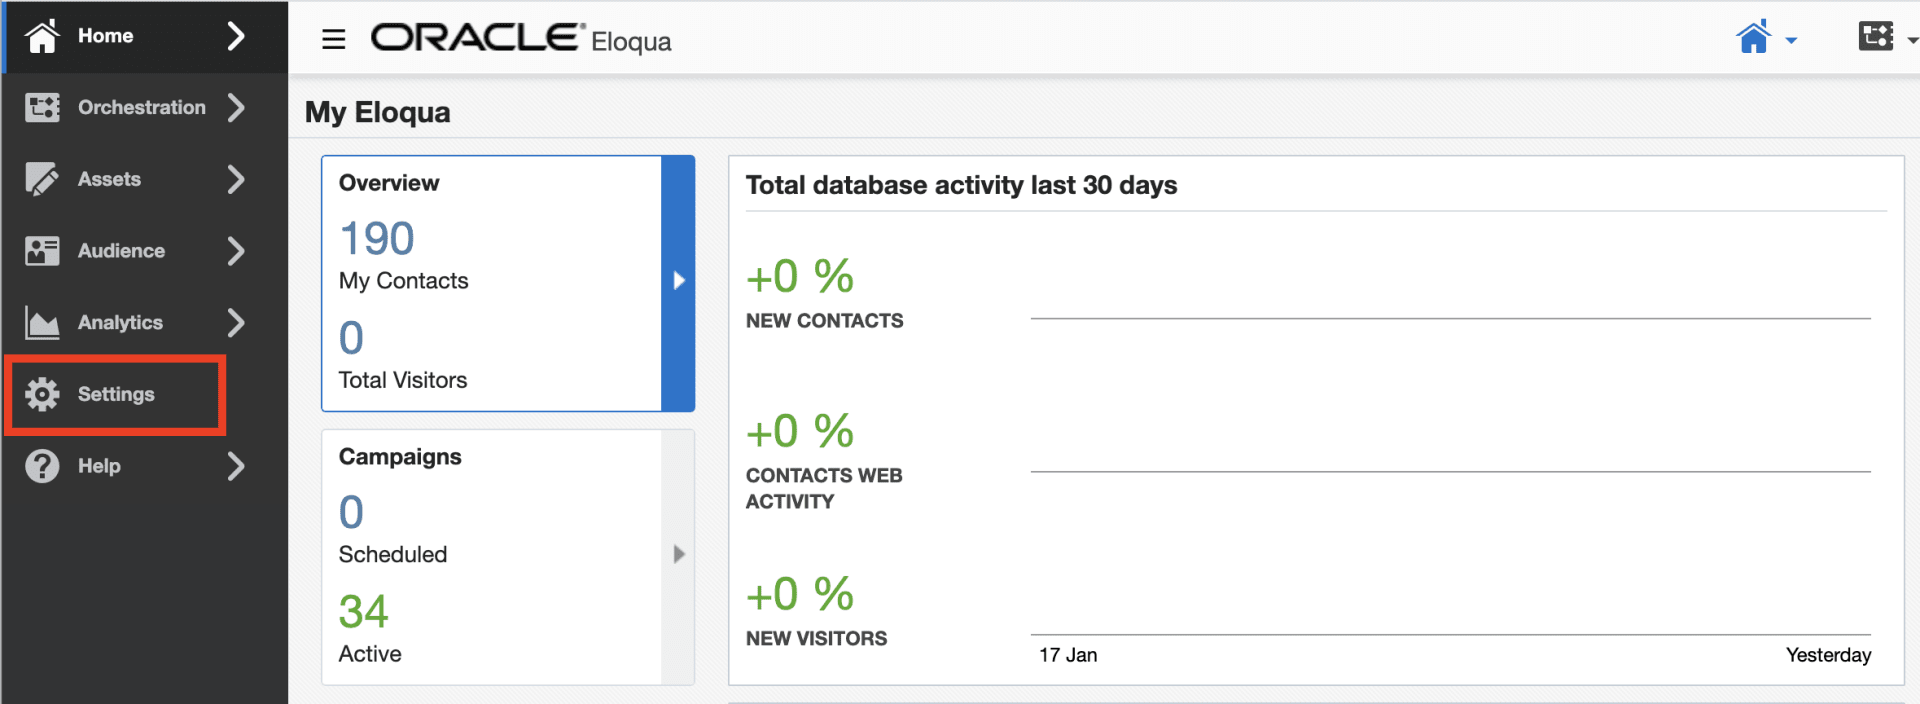The height and width of the screenshot is (704, 1920).
Task: Click the Home house icon in sidebar
Action: [42, 36]
